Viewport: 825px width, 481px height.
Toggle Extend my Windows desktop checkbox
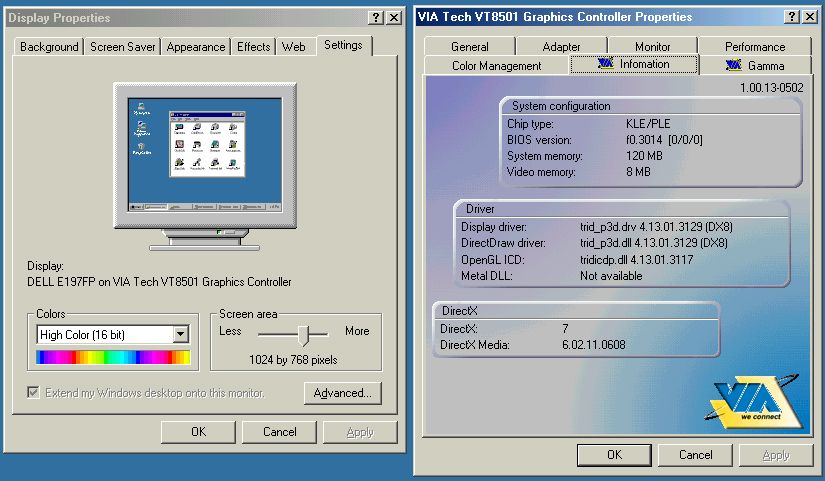coord(33,393)
